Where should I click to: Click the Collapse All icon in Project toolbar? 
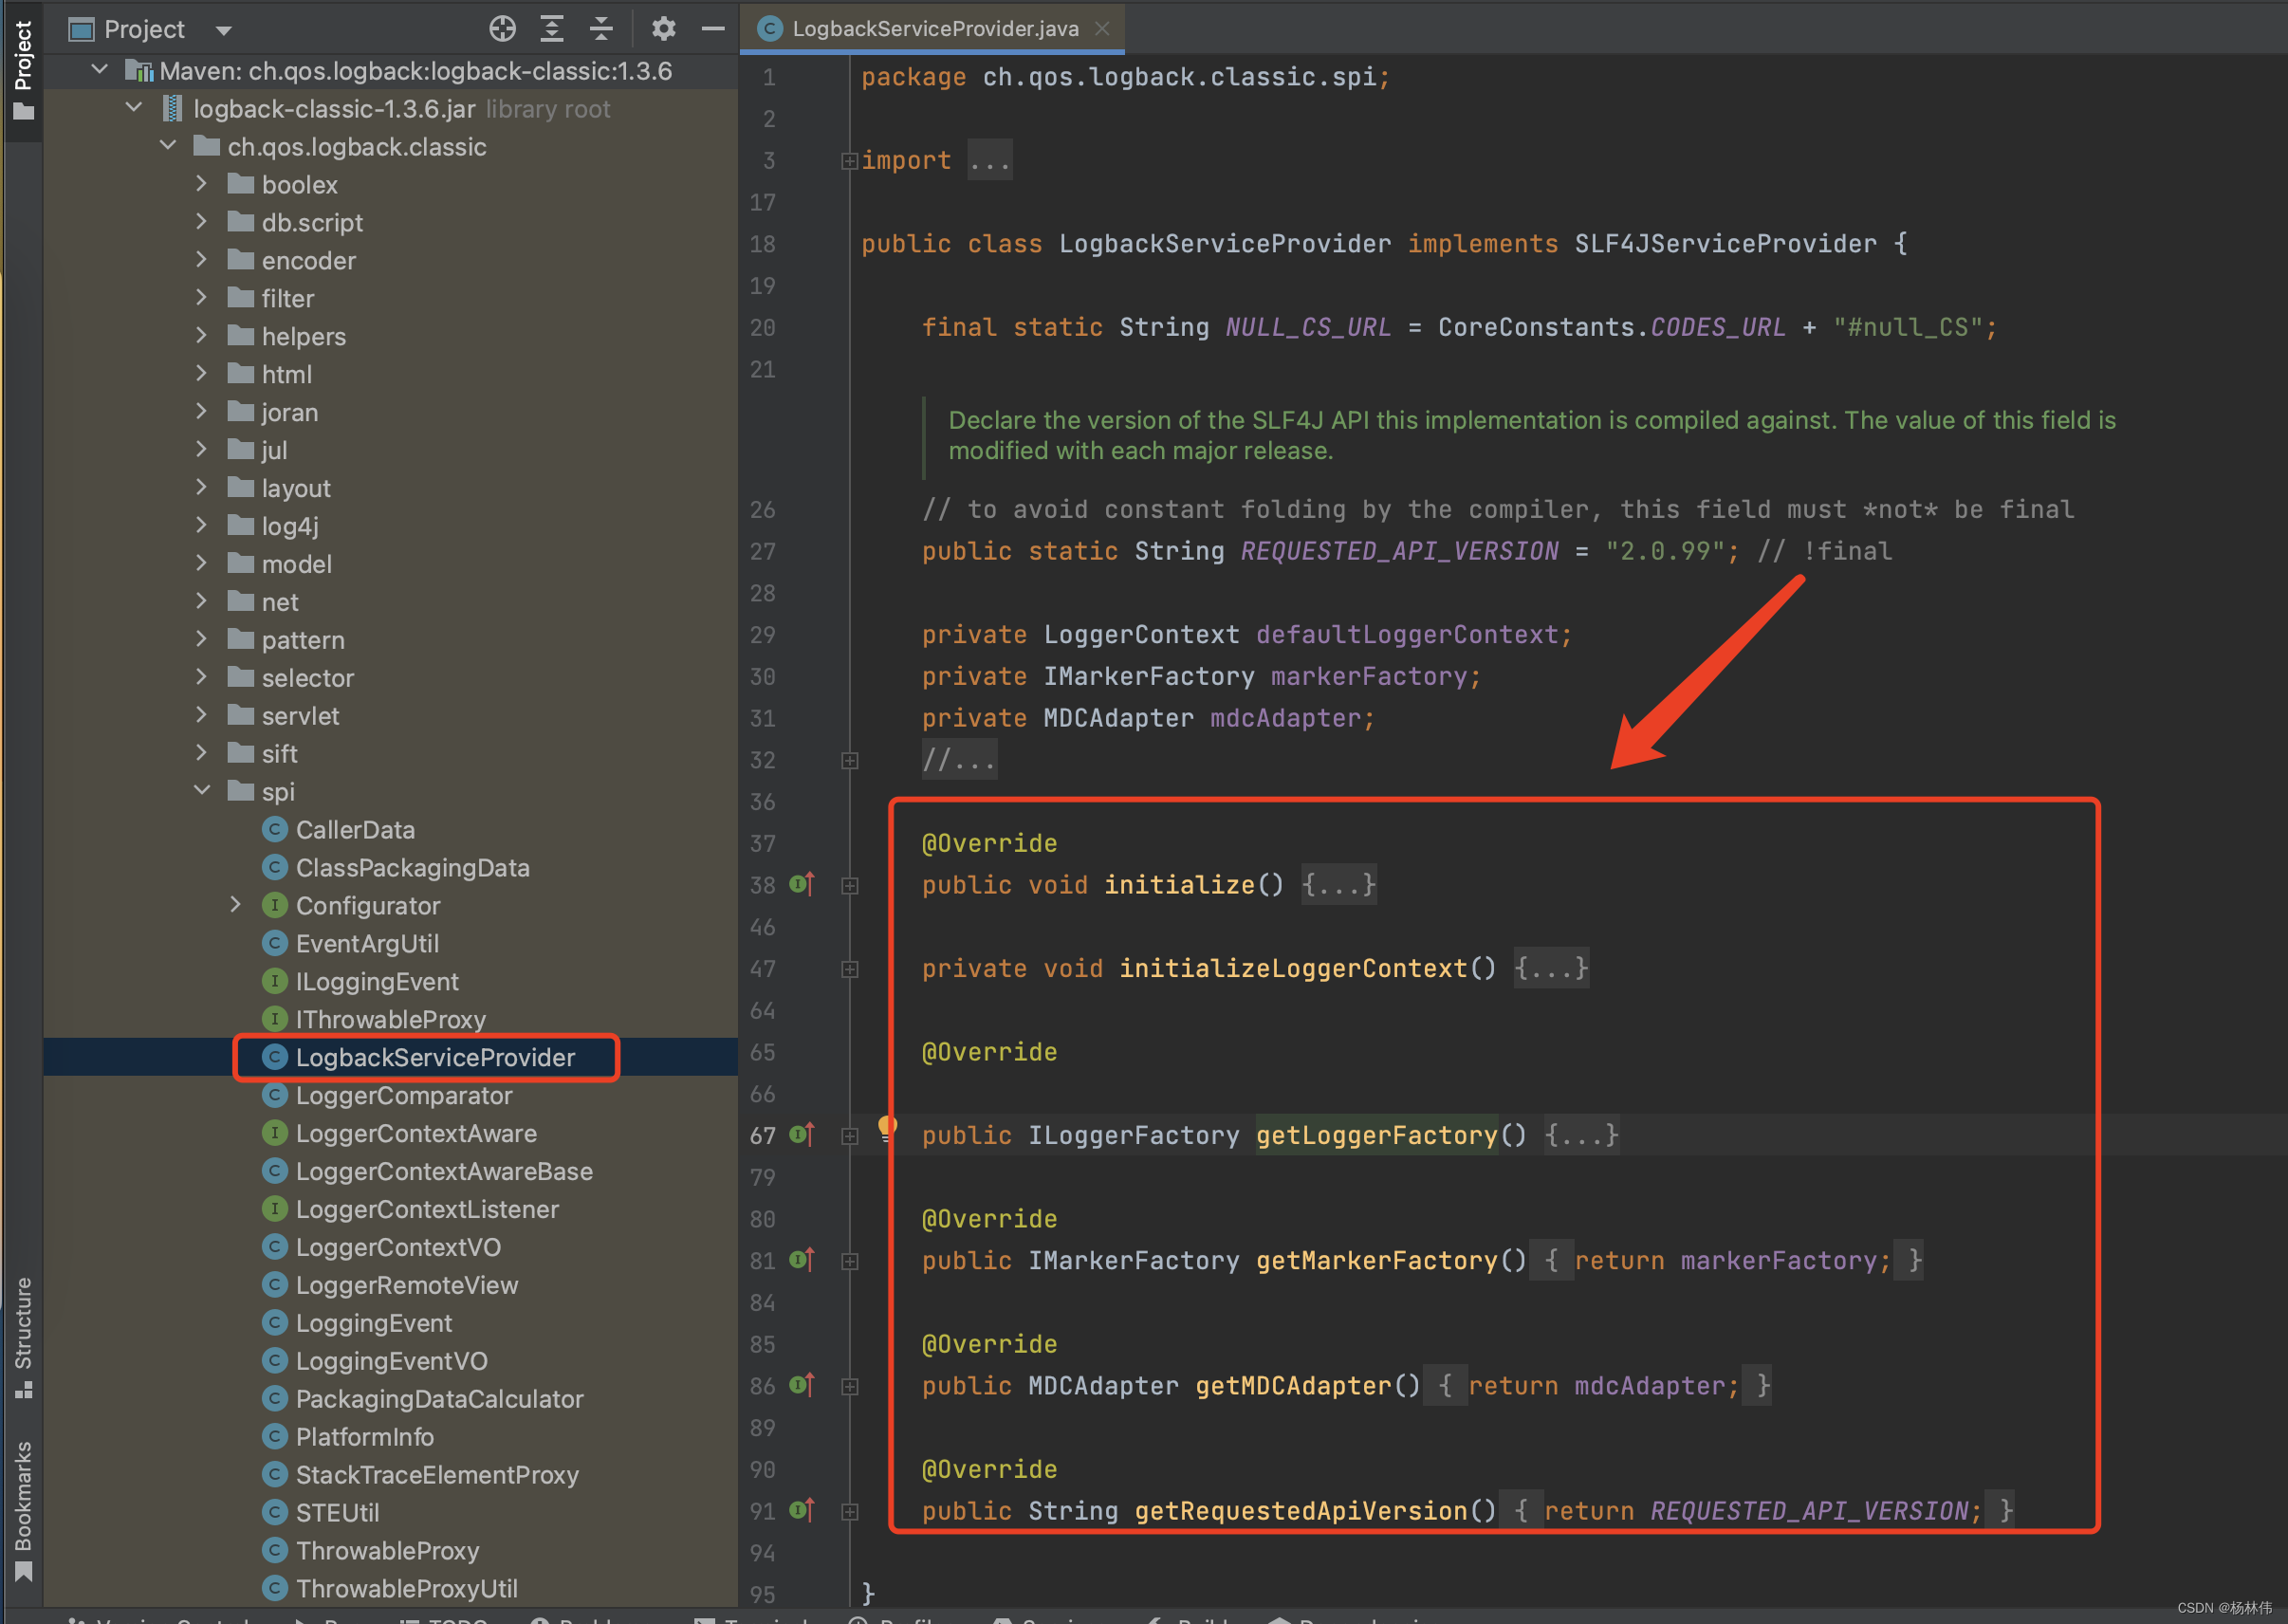[x=601, y=29]
